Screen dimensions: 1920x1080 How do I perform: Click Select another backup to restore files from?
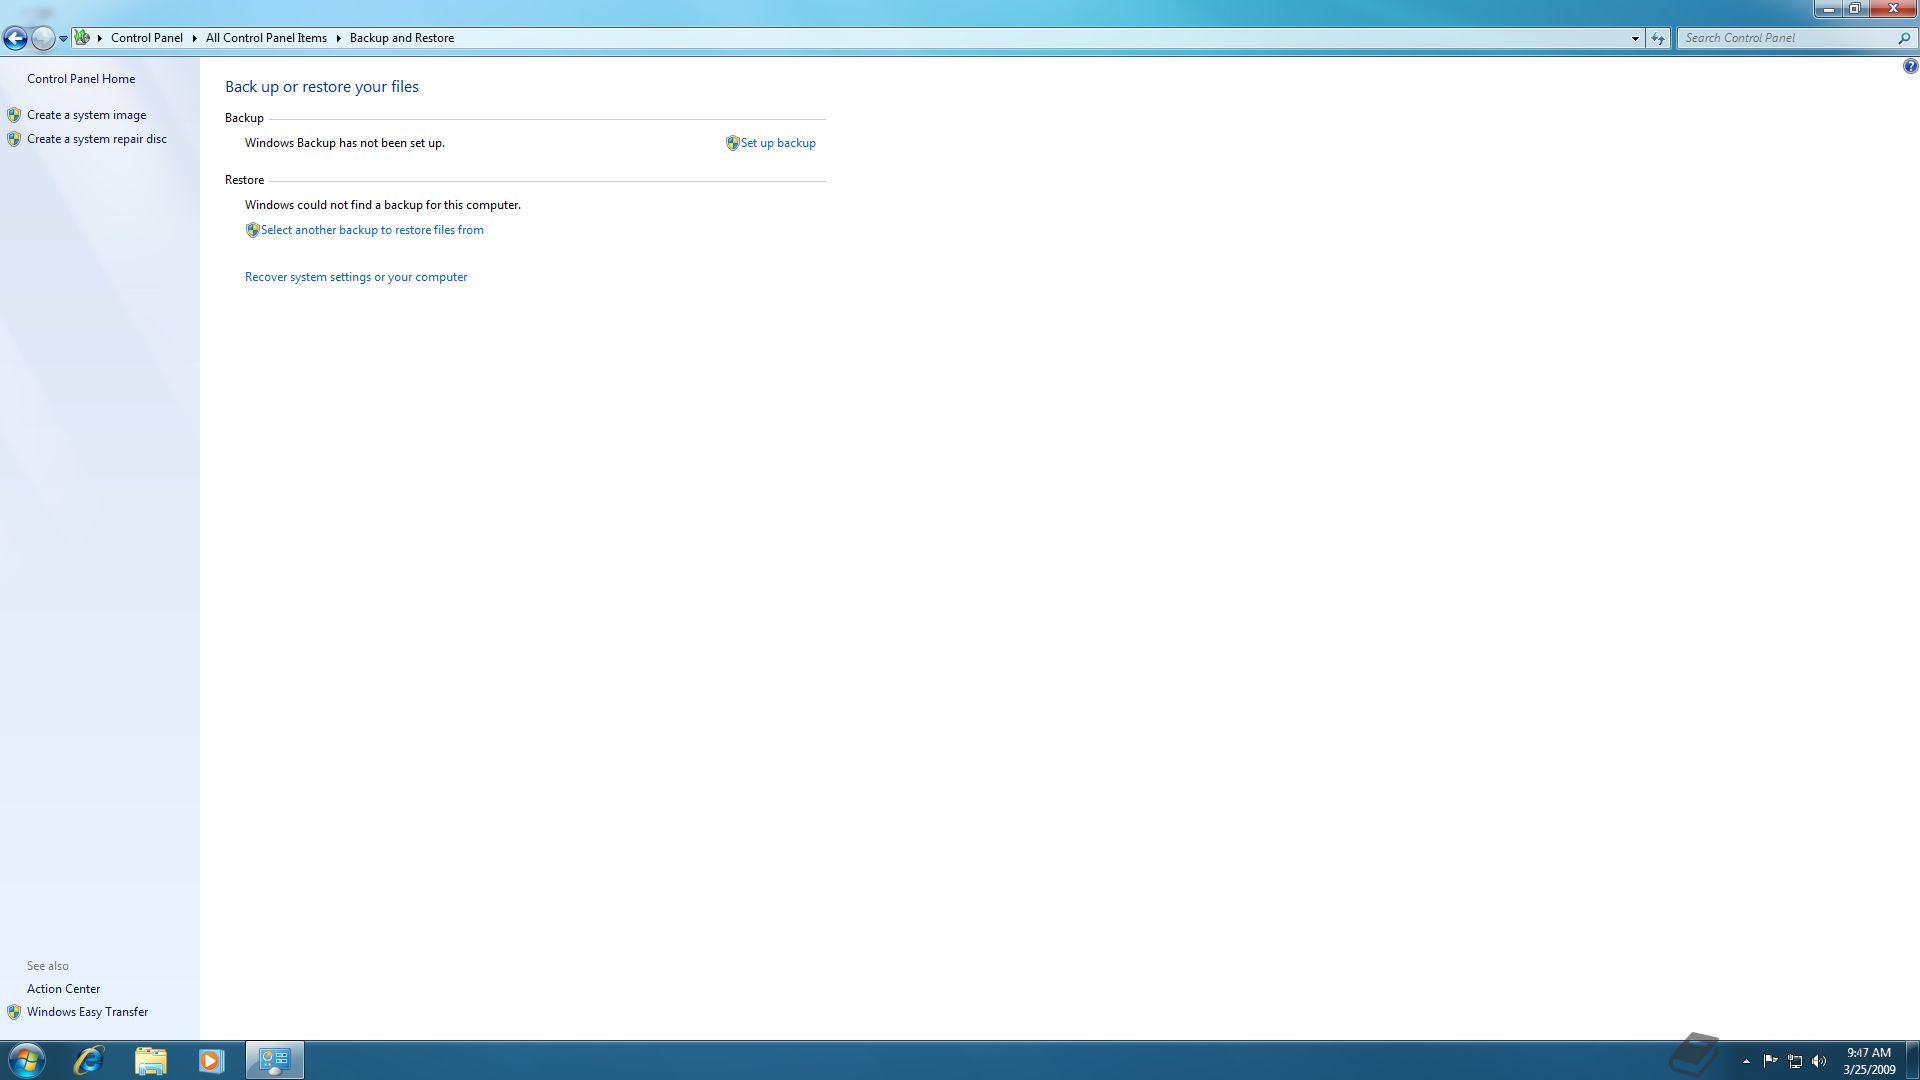pyautogui.click(x=372, y=230)
